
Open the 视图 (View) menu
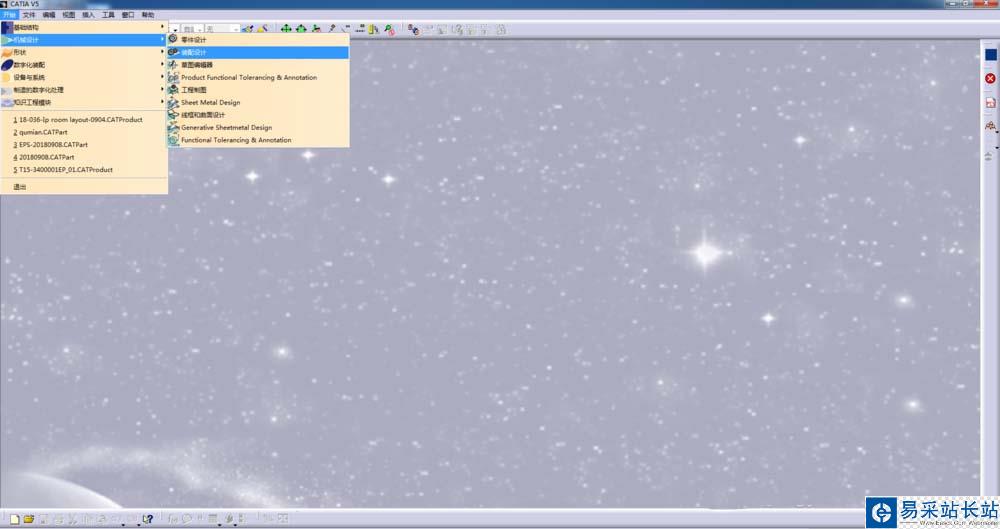pos(68,15)
